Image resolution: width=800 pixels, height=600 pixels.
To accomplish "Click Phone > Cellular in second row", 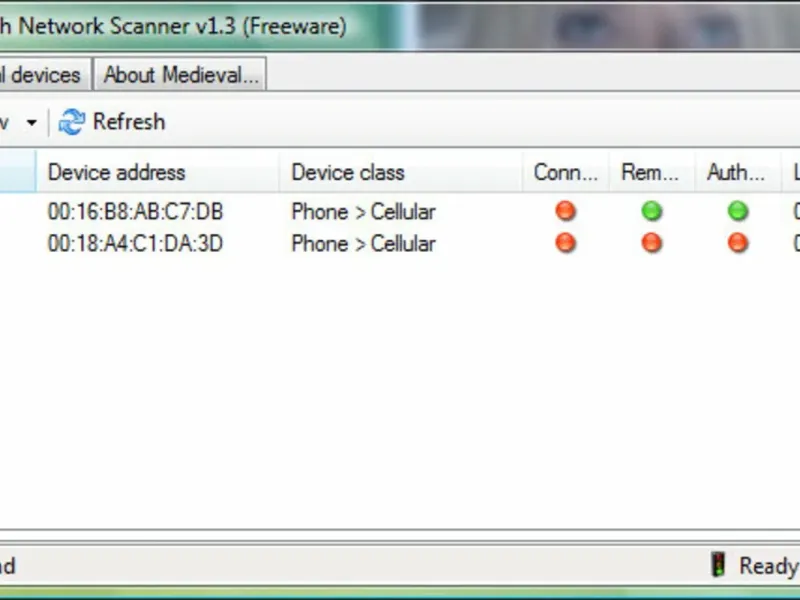I will click(363, 243).
